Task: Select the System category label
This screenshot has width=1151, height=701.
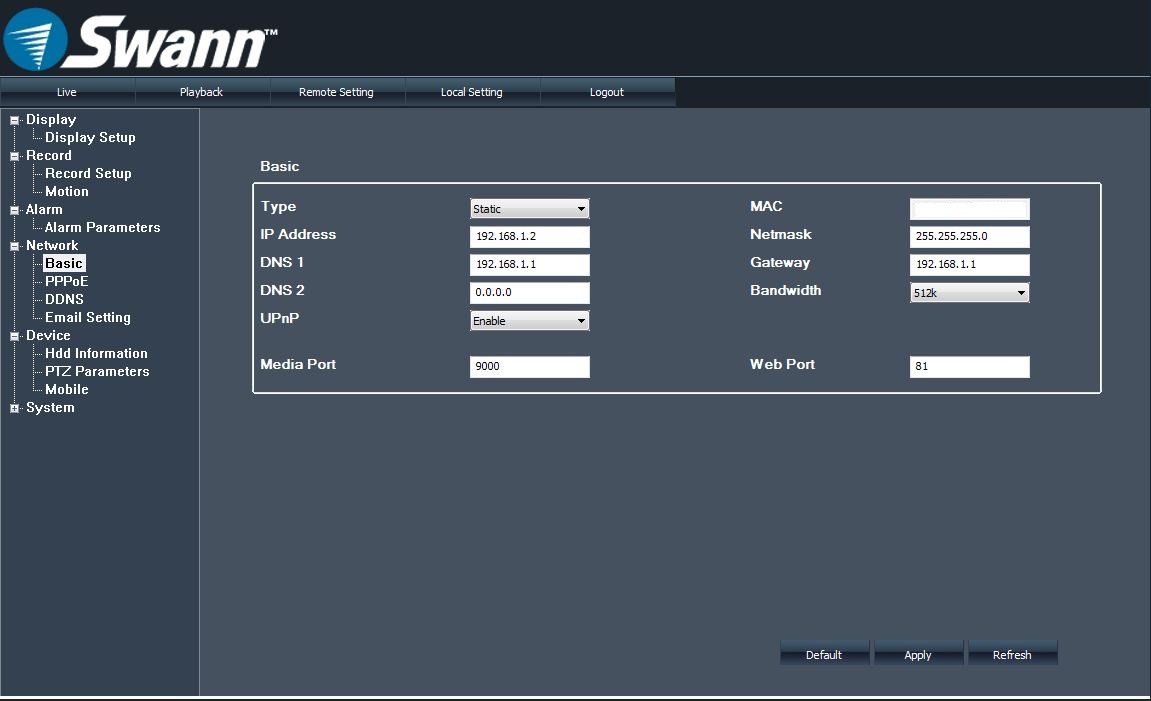Action: pyautogui.click(x=50, y=407)
